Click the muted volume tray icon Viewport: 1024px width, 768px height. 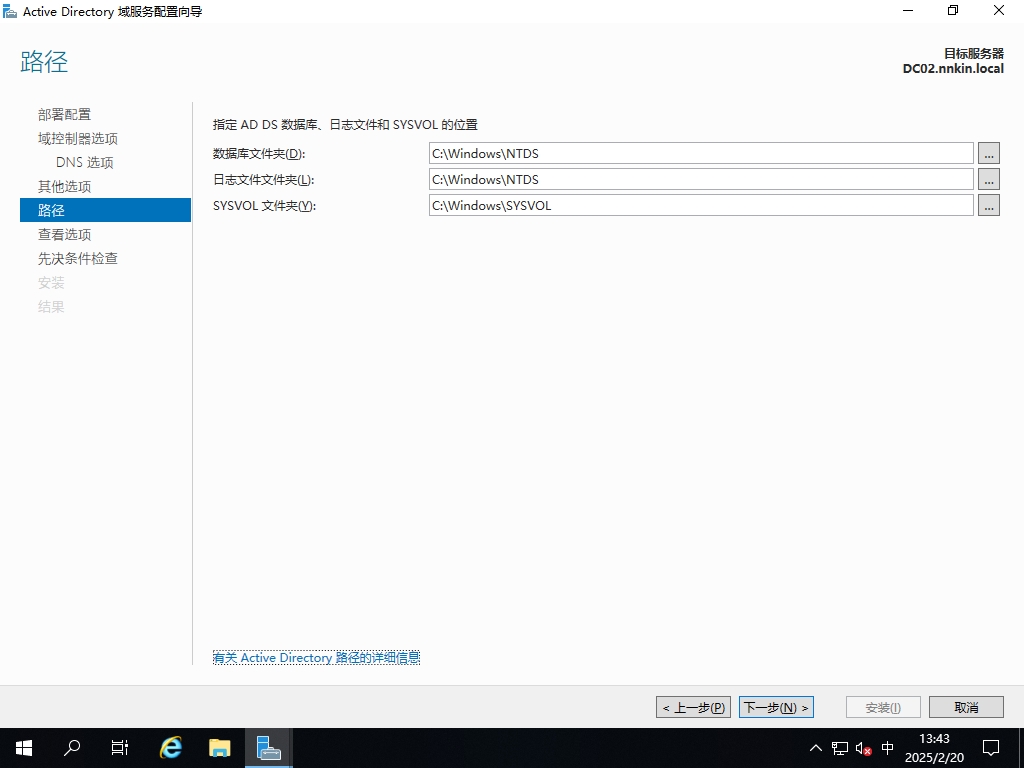[864, 748]
